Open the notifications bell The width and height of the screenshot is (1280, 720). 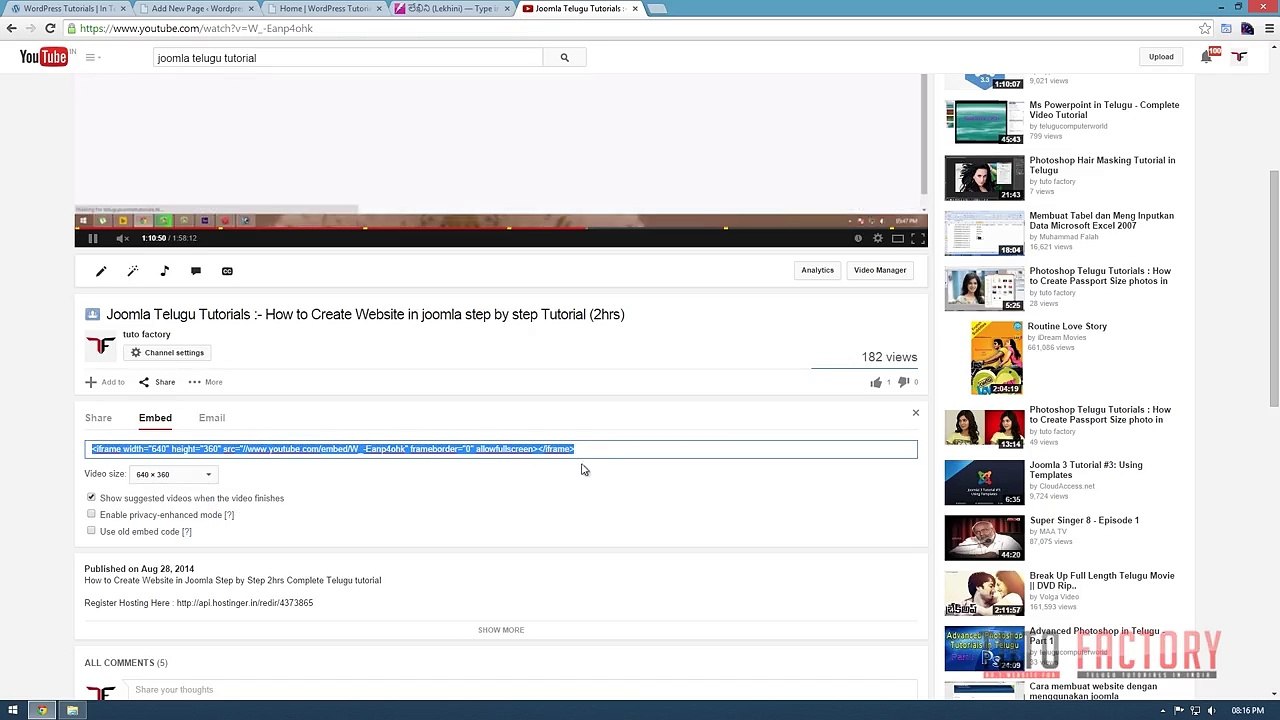point(1207,57)
